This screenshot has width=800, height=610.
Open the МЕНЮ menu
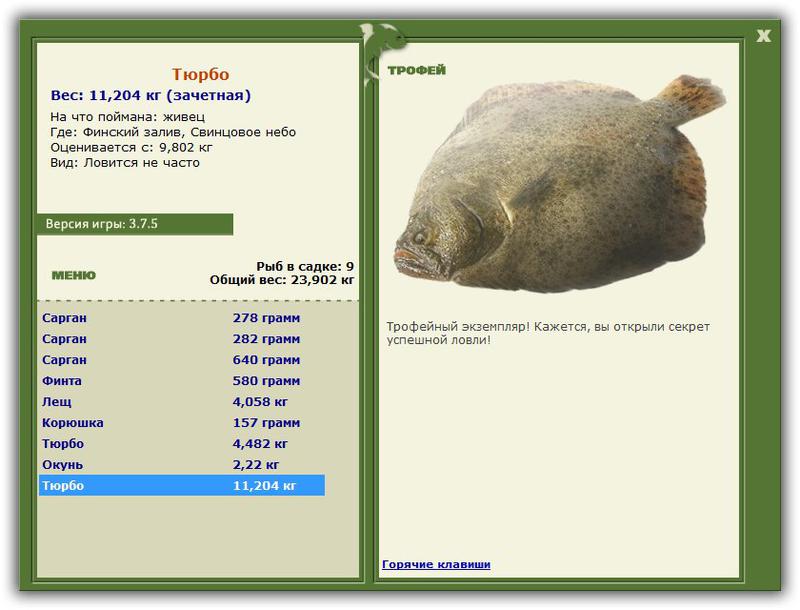point(73,275)
